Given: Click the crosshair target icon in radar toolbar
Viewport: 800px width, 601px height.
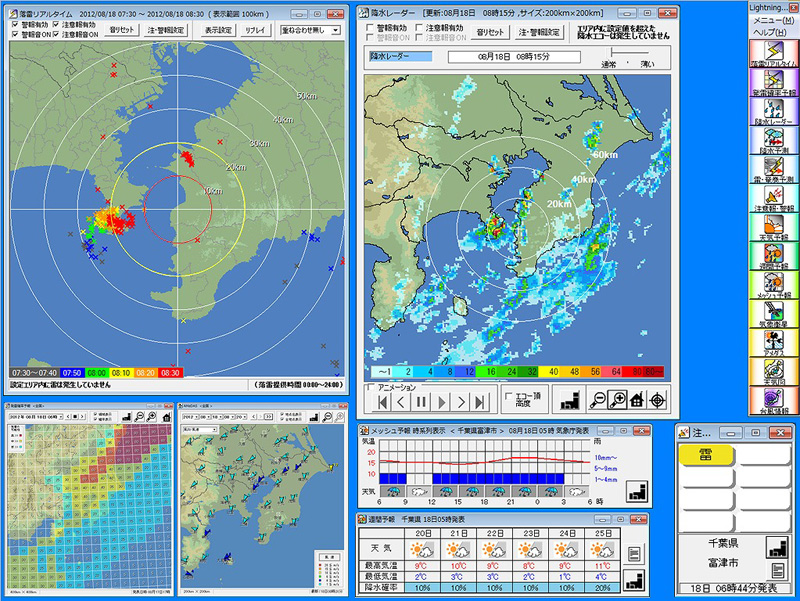Looking at the screenshot, I should click(x=658, y=400).
